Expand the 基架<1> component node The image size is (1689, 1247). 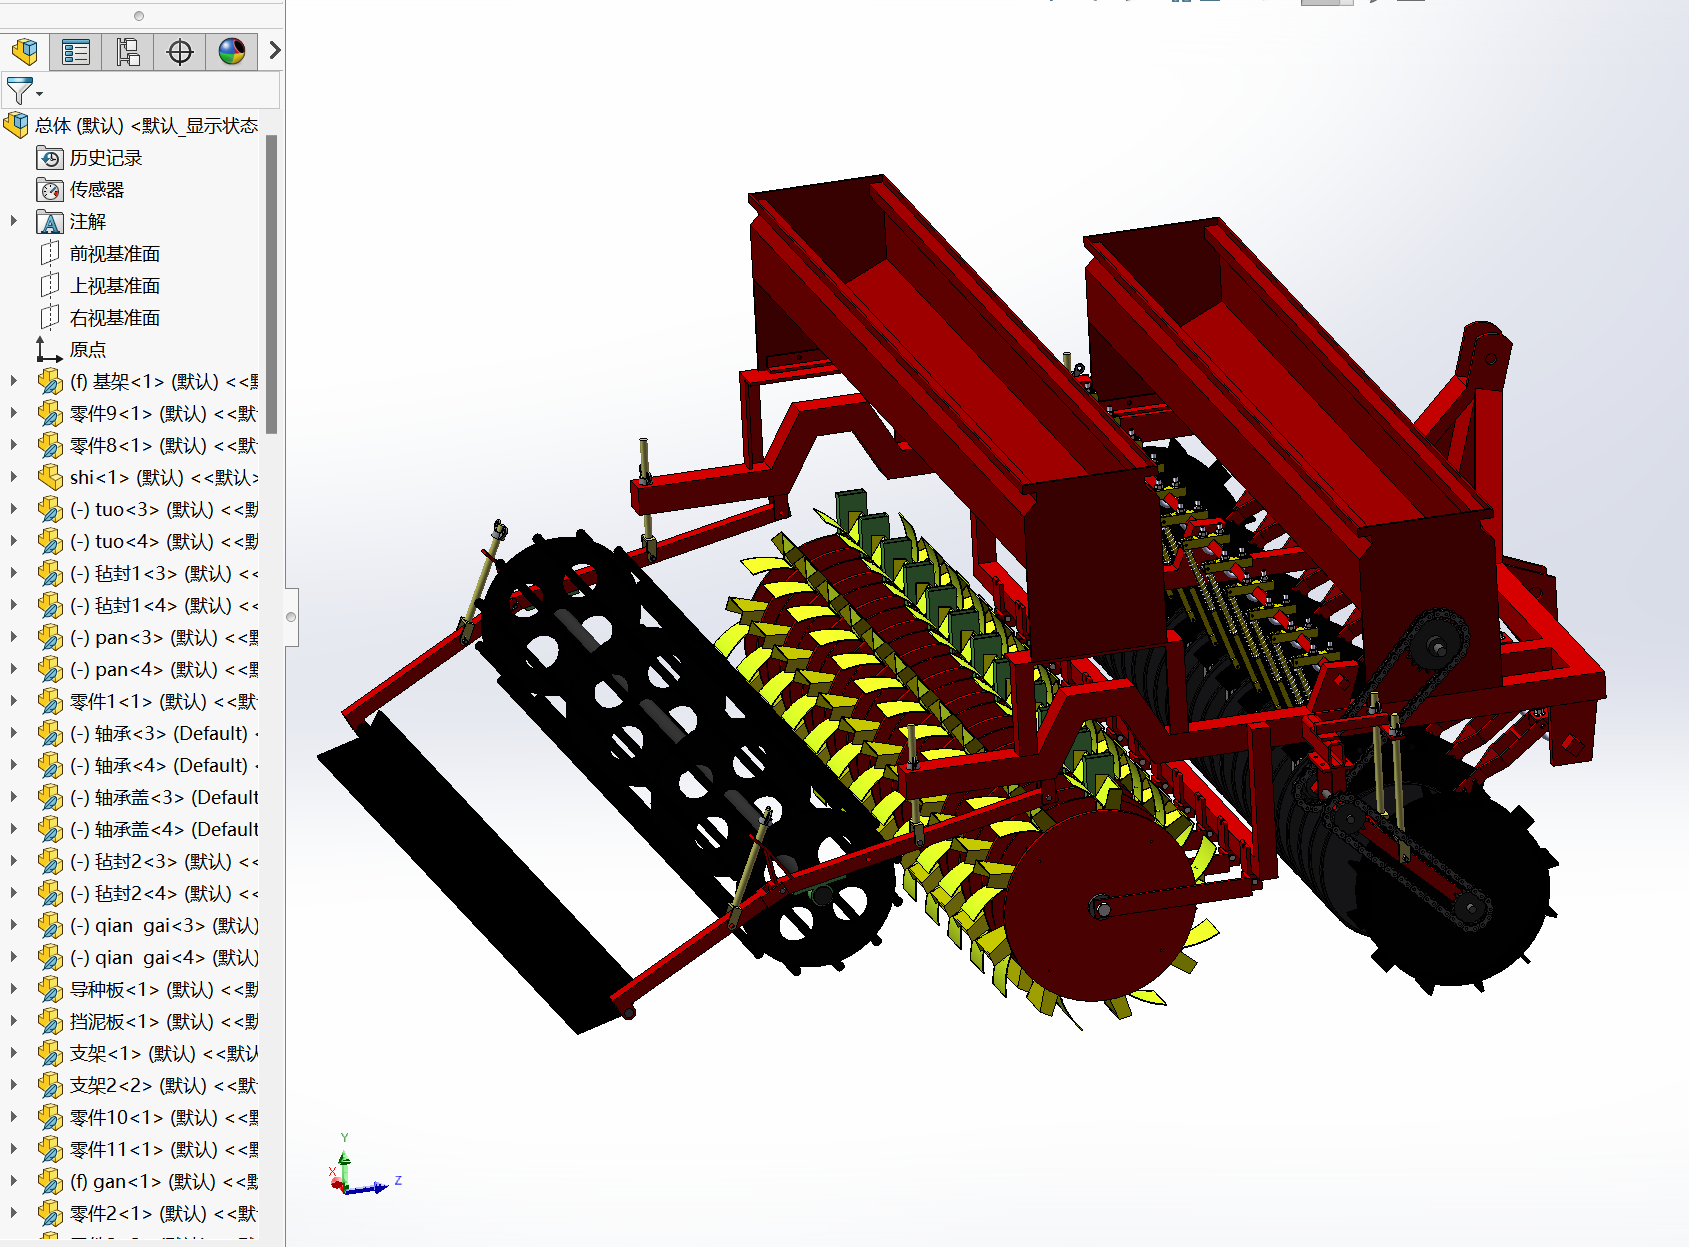[x=14, y=381]
